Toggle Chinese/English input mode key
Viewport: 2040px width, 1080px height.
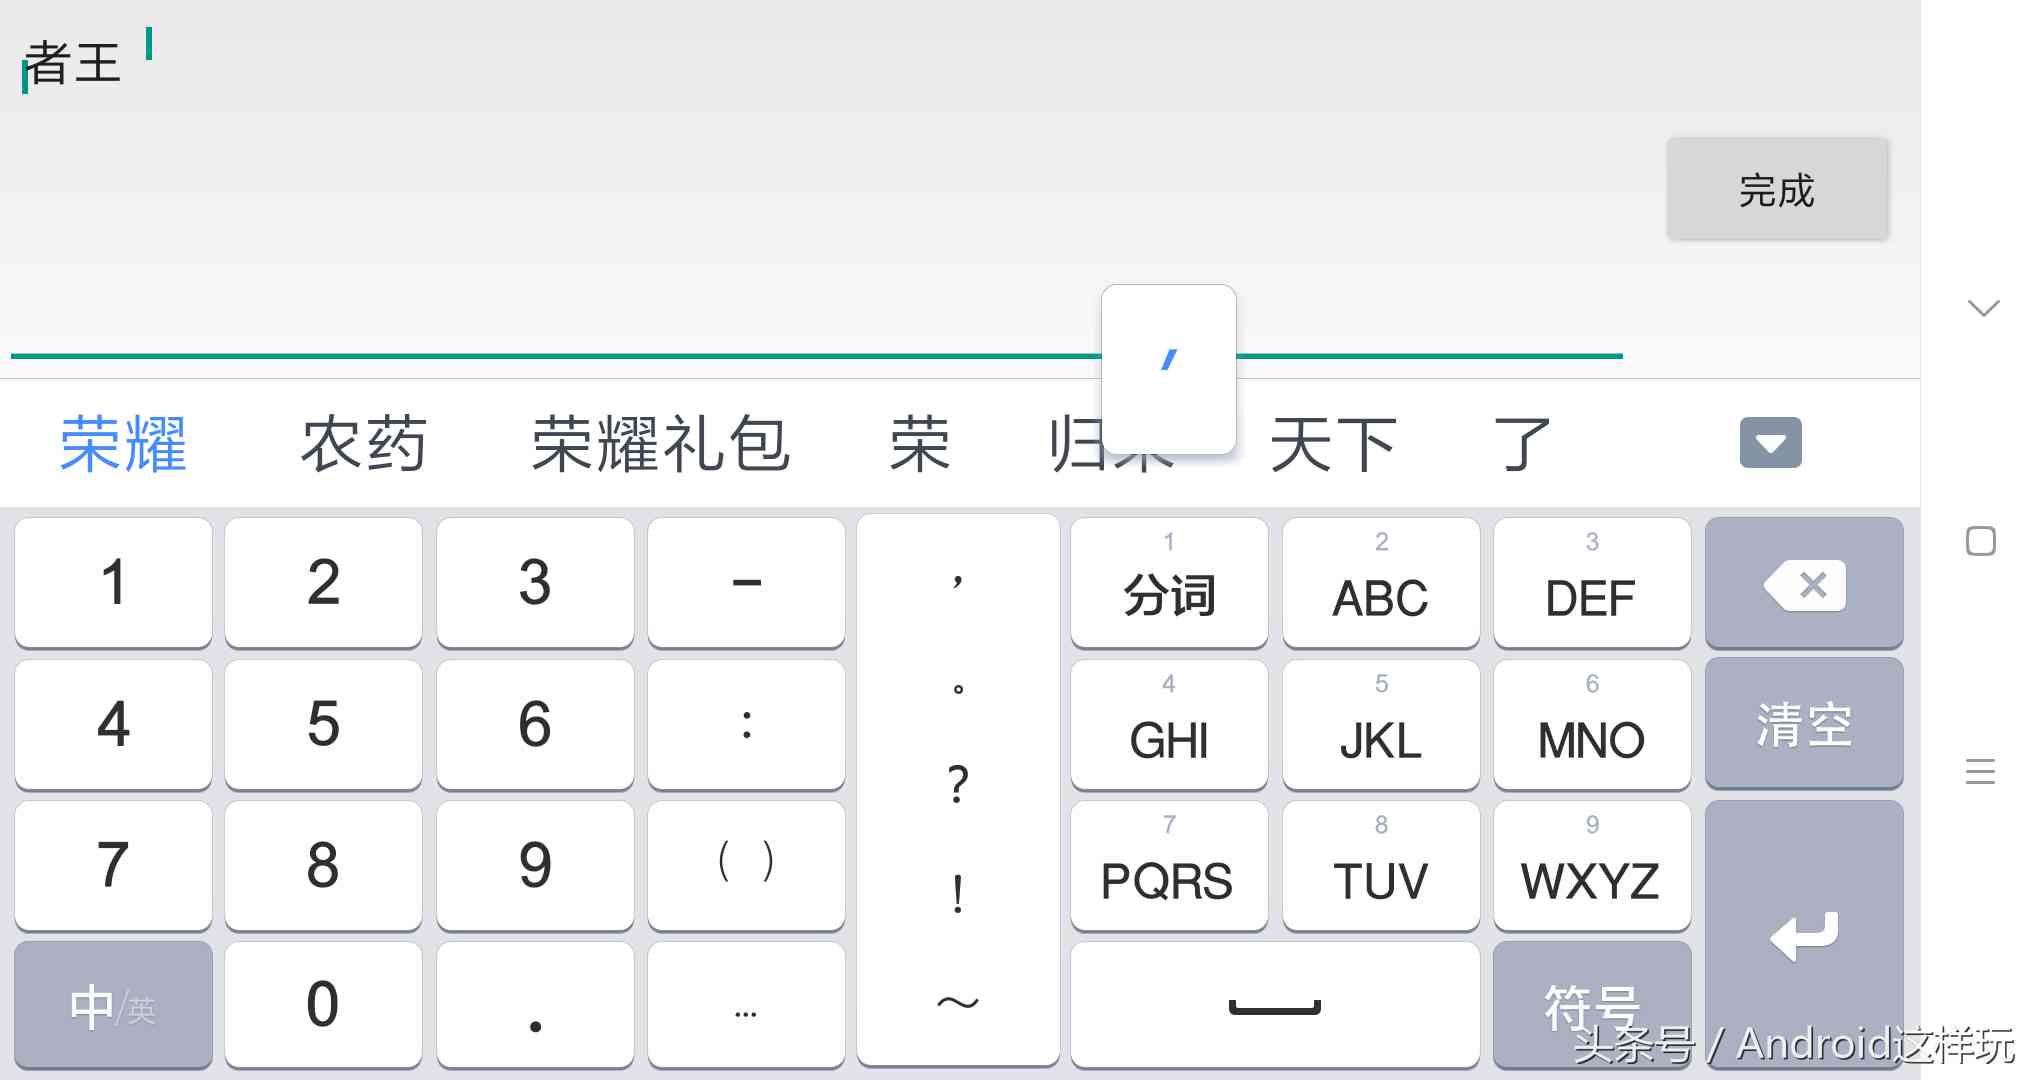click(x=113, y=1005)
